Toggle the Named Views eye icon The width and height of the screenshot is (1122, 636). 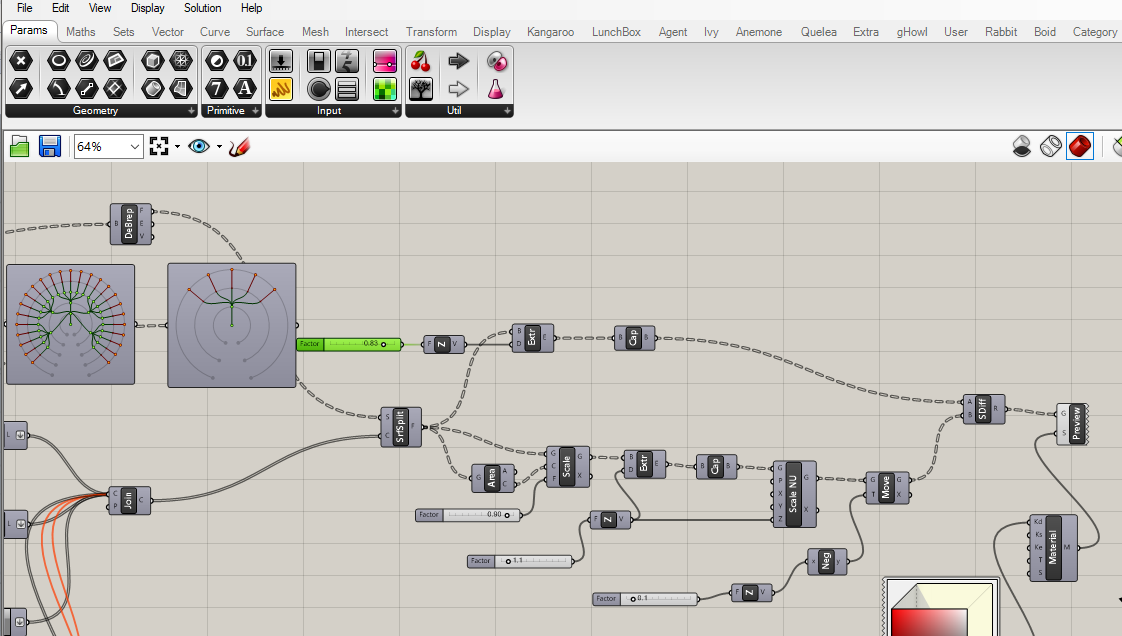[x=199, y=147]
